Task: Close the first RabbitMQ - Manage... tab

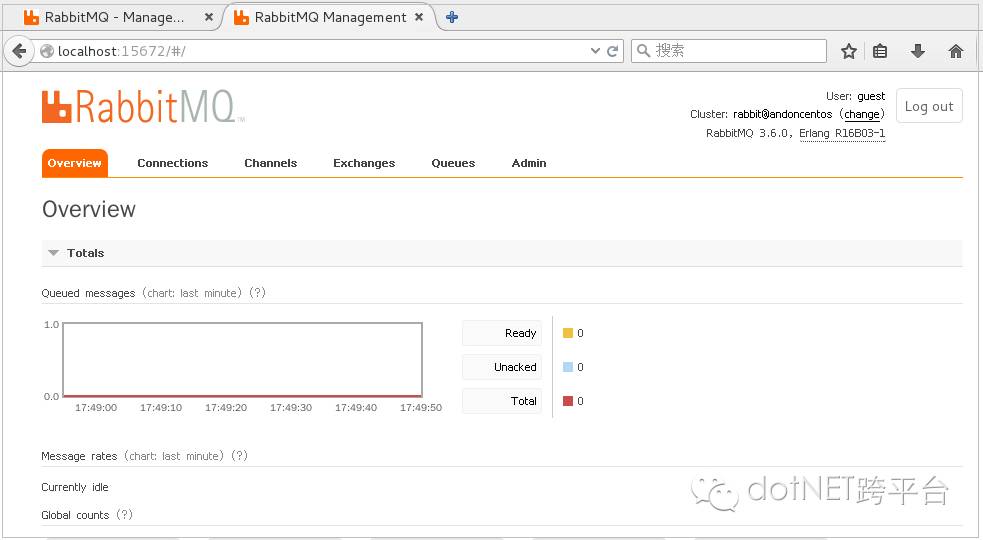Action: click(x=209, y=18)
